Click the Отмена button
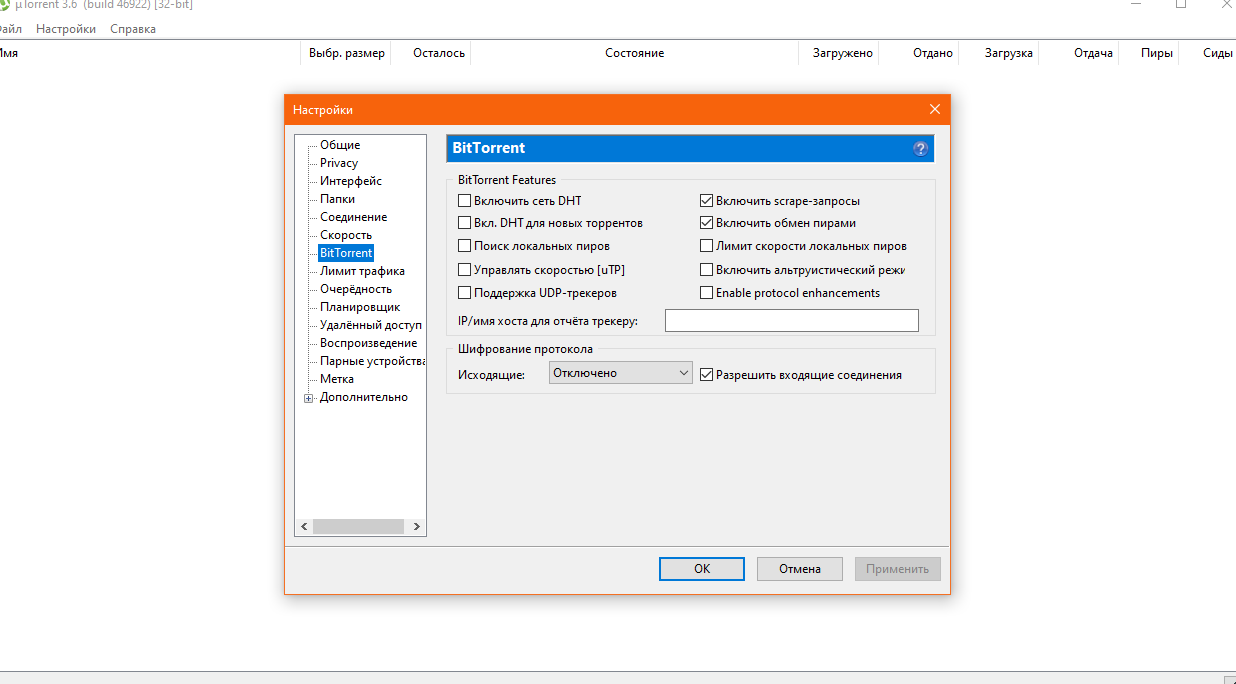This screenshot has width=1236, height=684. coord(799,569)
